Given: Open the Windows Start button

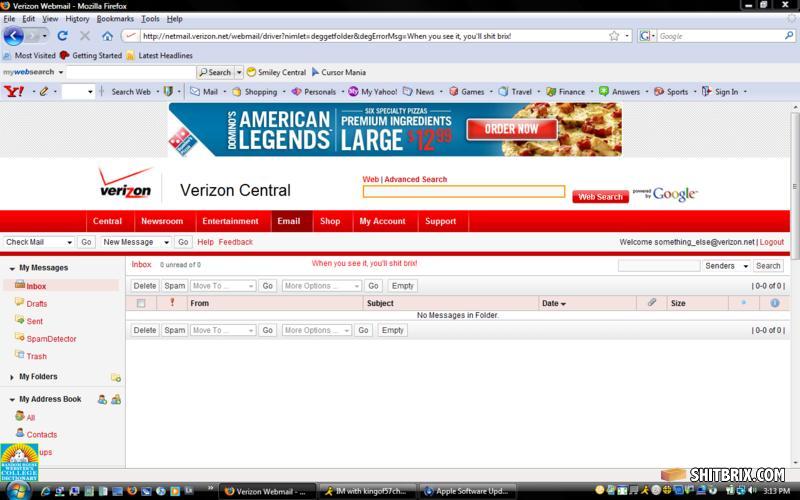Looking at the screenshot, I should pos(17,491).
